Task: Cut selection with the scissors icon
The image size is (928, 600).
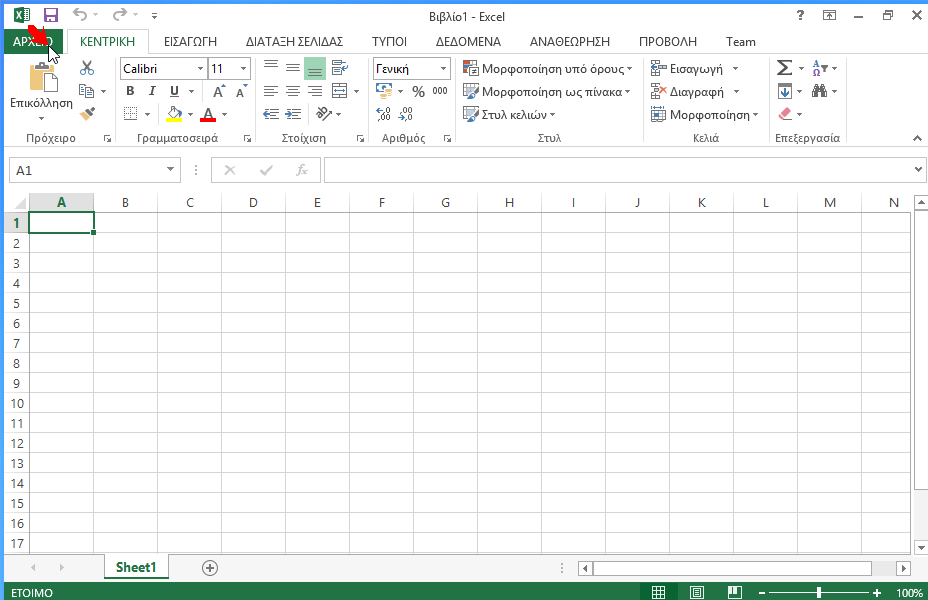Action: coord(87,68)
